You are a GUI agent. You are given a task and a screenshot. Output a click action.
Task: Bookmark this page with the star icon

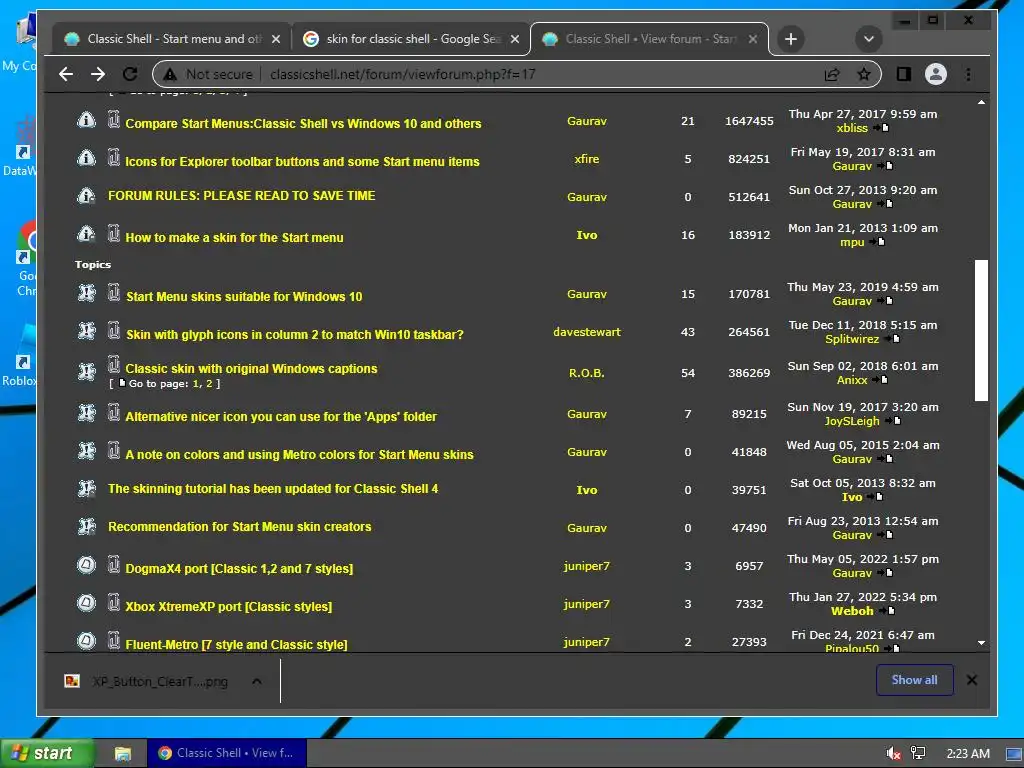(x=864, y=74)
